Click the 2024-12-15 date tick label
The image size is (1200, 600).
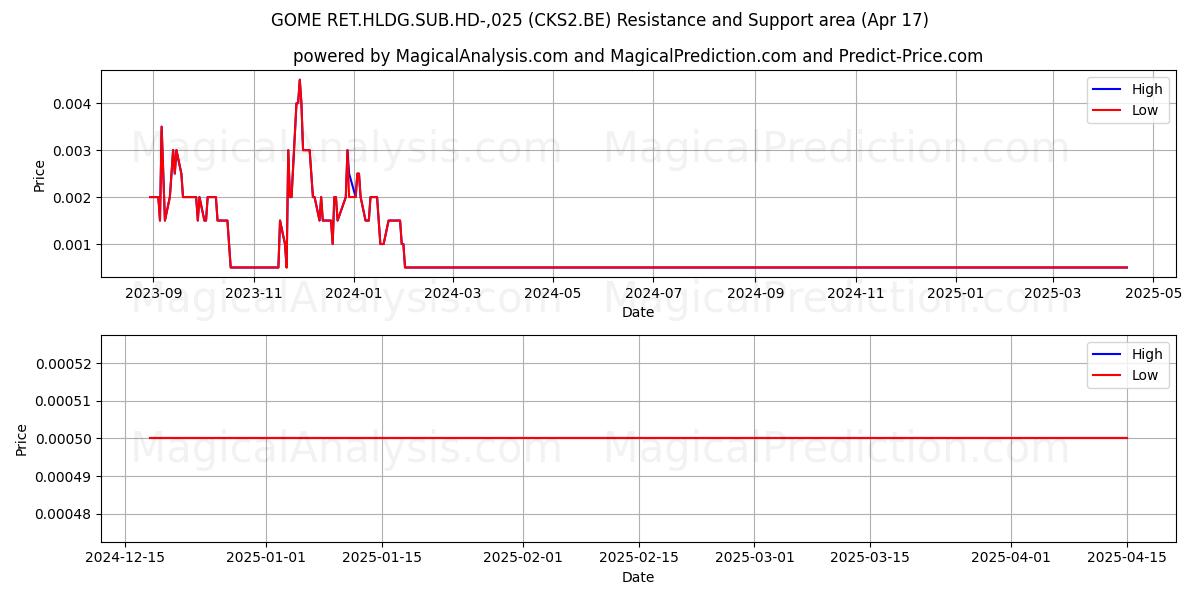pyautogui.click(x=124, y=559)
